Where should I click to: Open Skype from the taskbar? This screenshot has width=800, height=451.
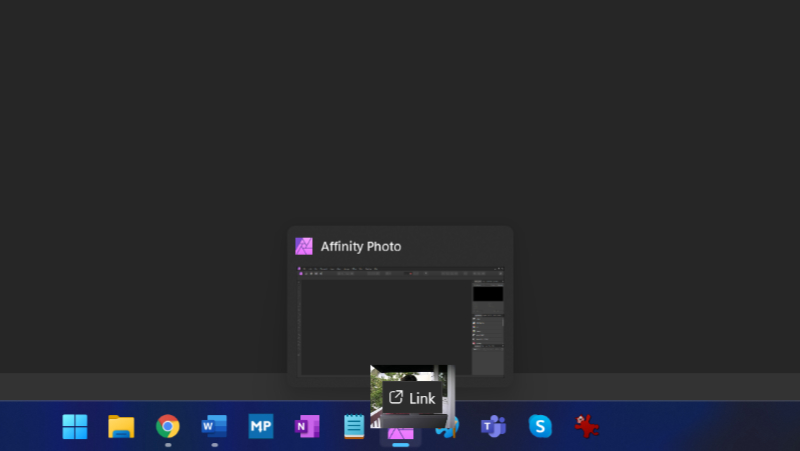tap(540, 426)
